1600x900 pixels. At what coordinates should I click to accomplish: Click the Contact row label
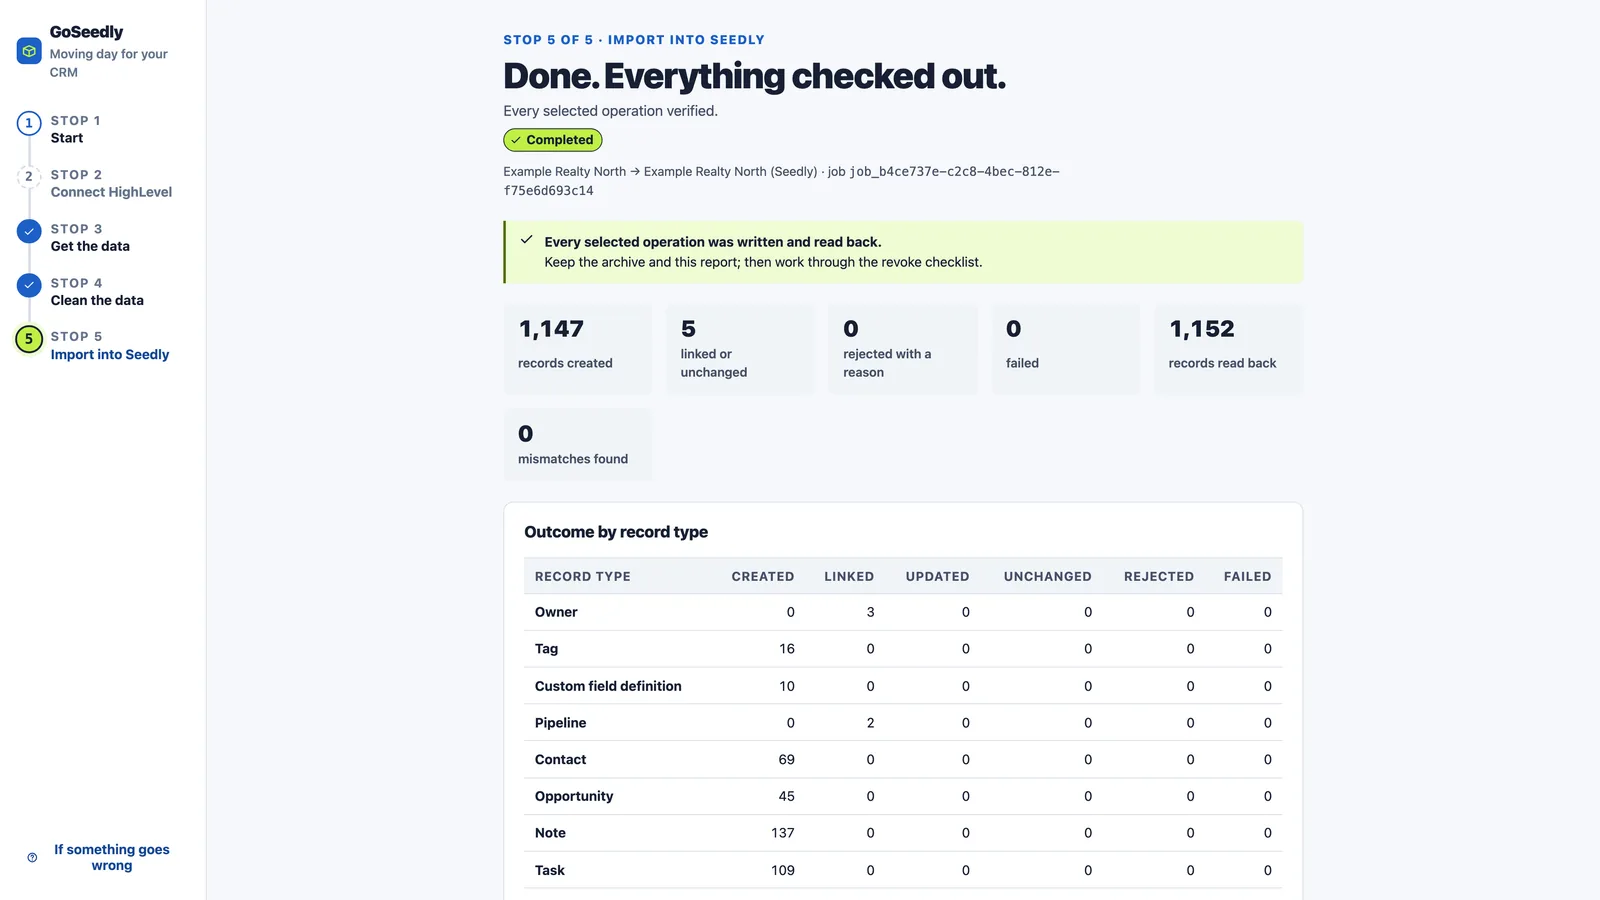point(560,760)
